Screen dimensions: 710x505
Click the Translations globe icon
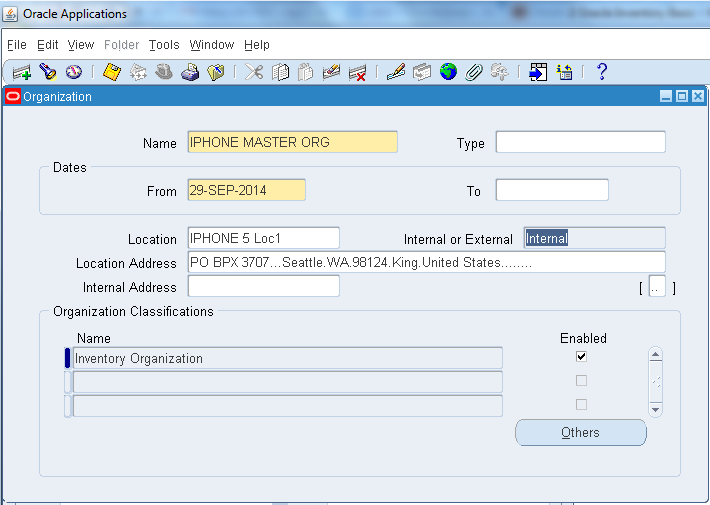(x=448, y=72)
